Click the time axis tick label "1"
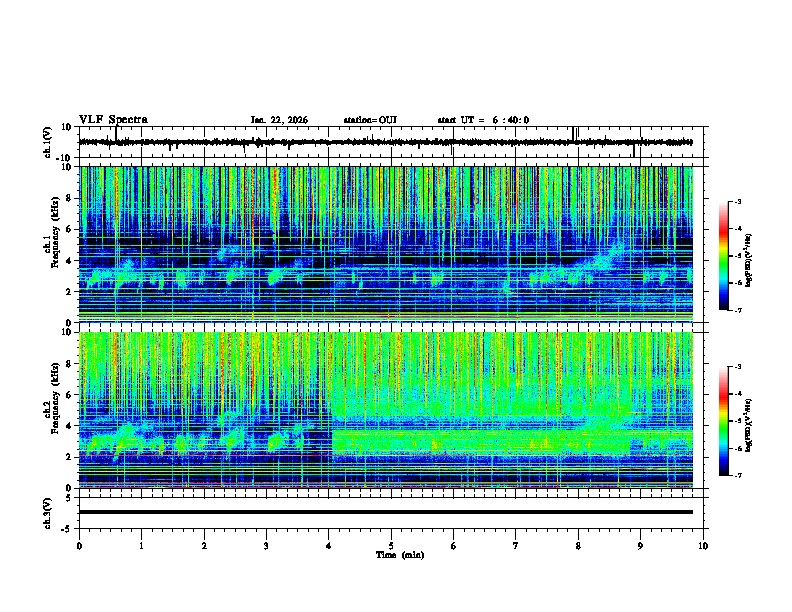The image size is (792, 612). point(141,546)
